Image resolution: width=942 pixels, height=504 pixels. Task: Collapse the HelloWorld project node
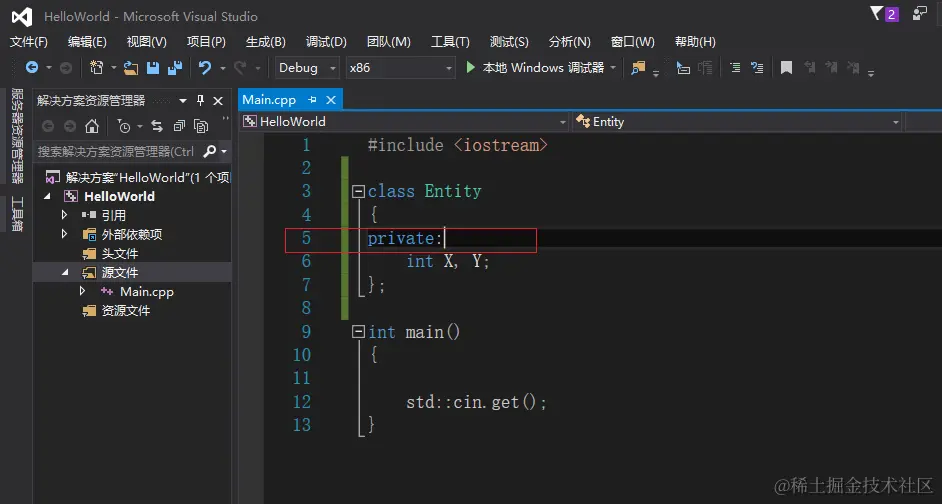click(47, 196)
